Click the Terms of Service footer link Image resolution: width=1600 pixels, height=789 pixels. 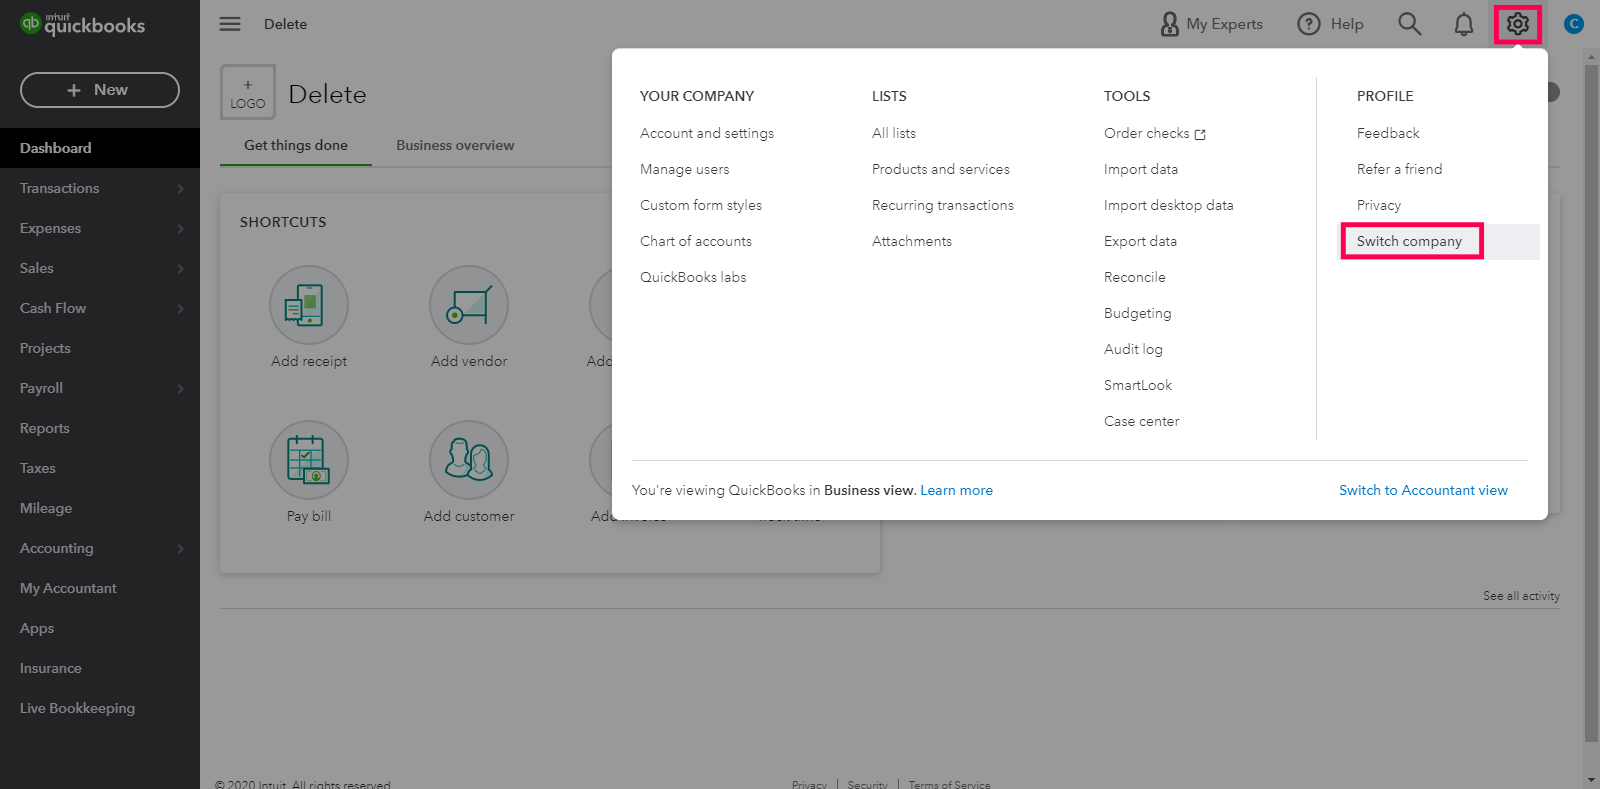click(949, 784)
